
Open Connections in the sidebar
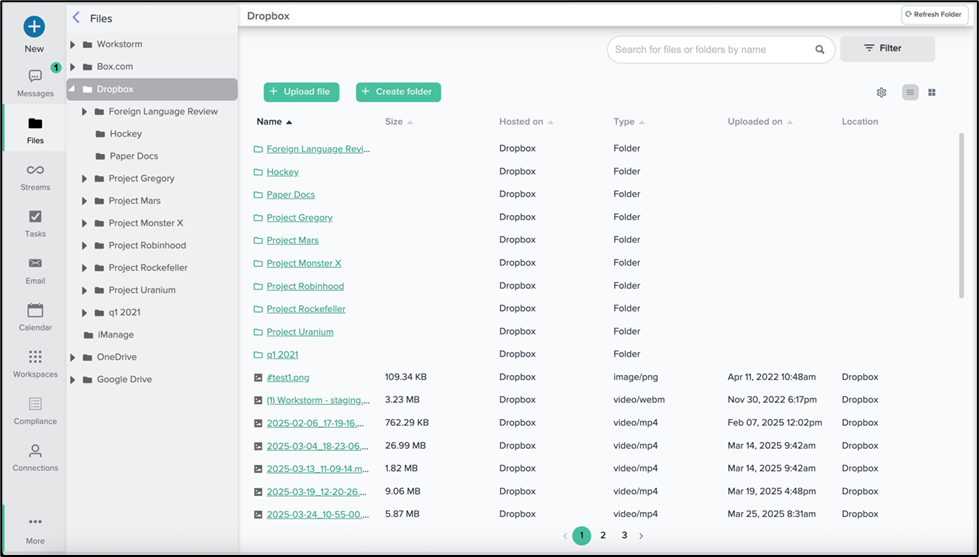point(35,458)
